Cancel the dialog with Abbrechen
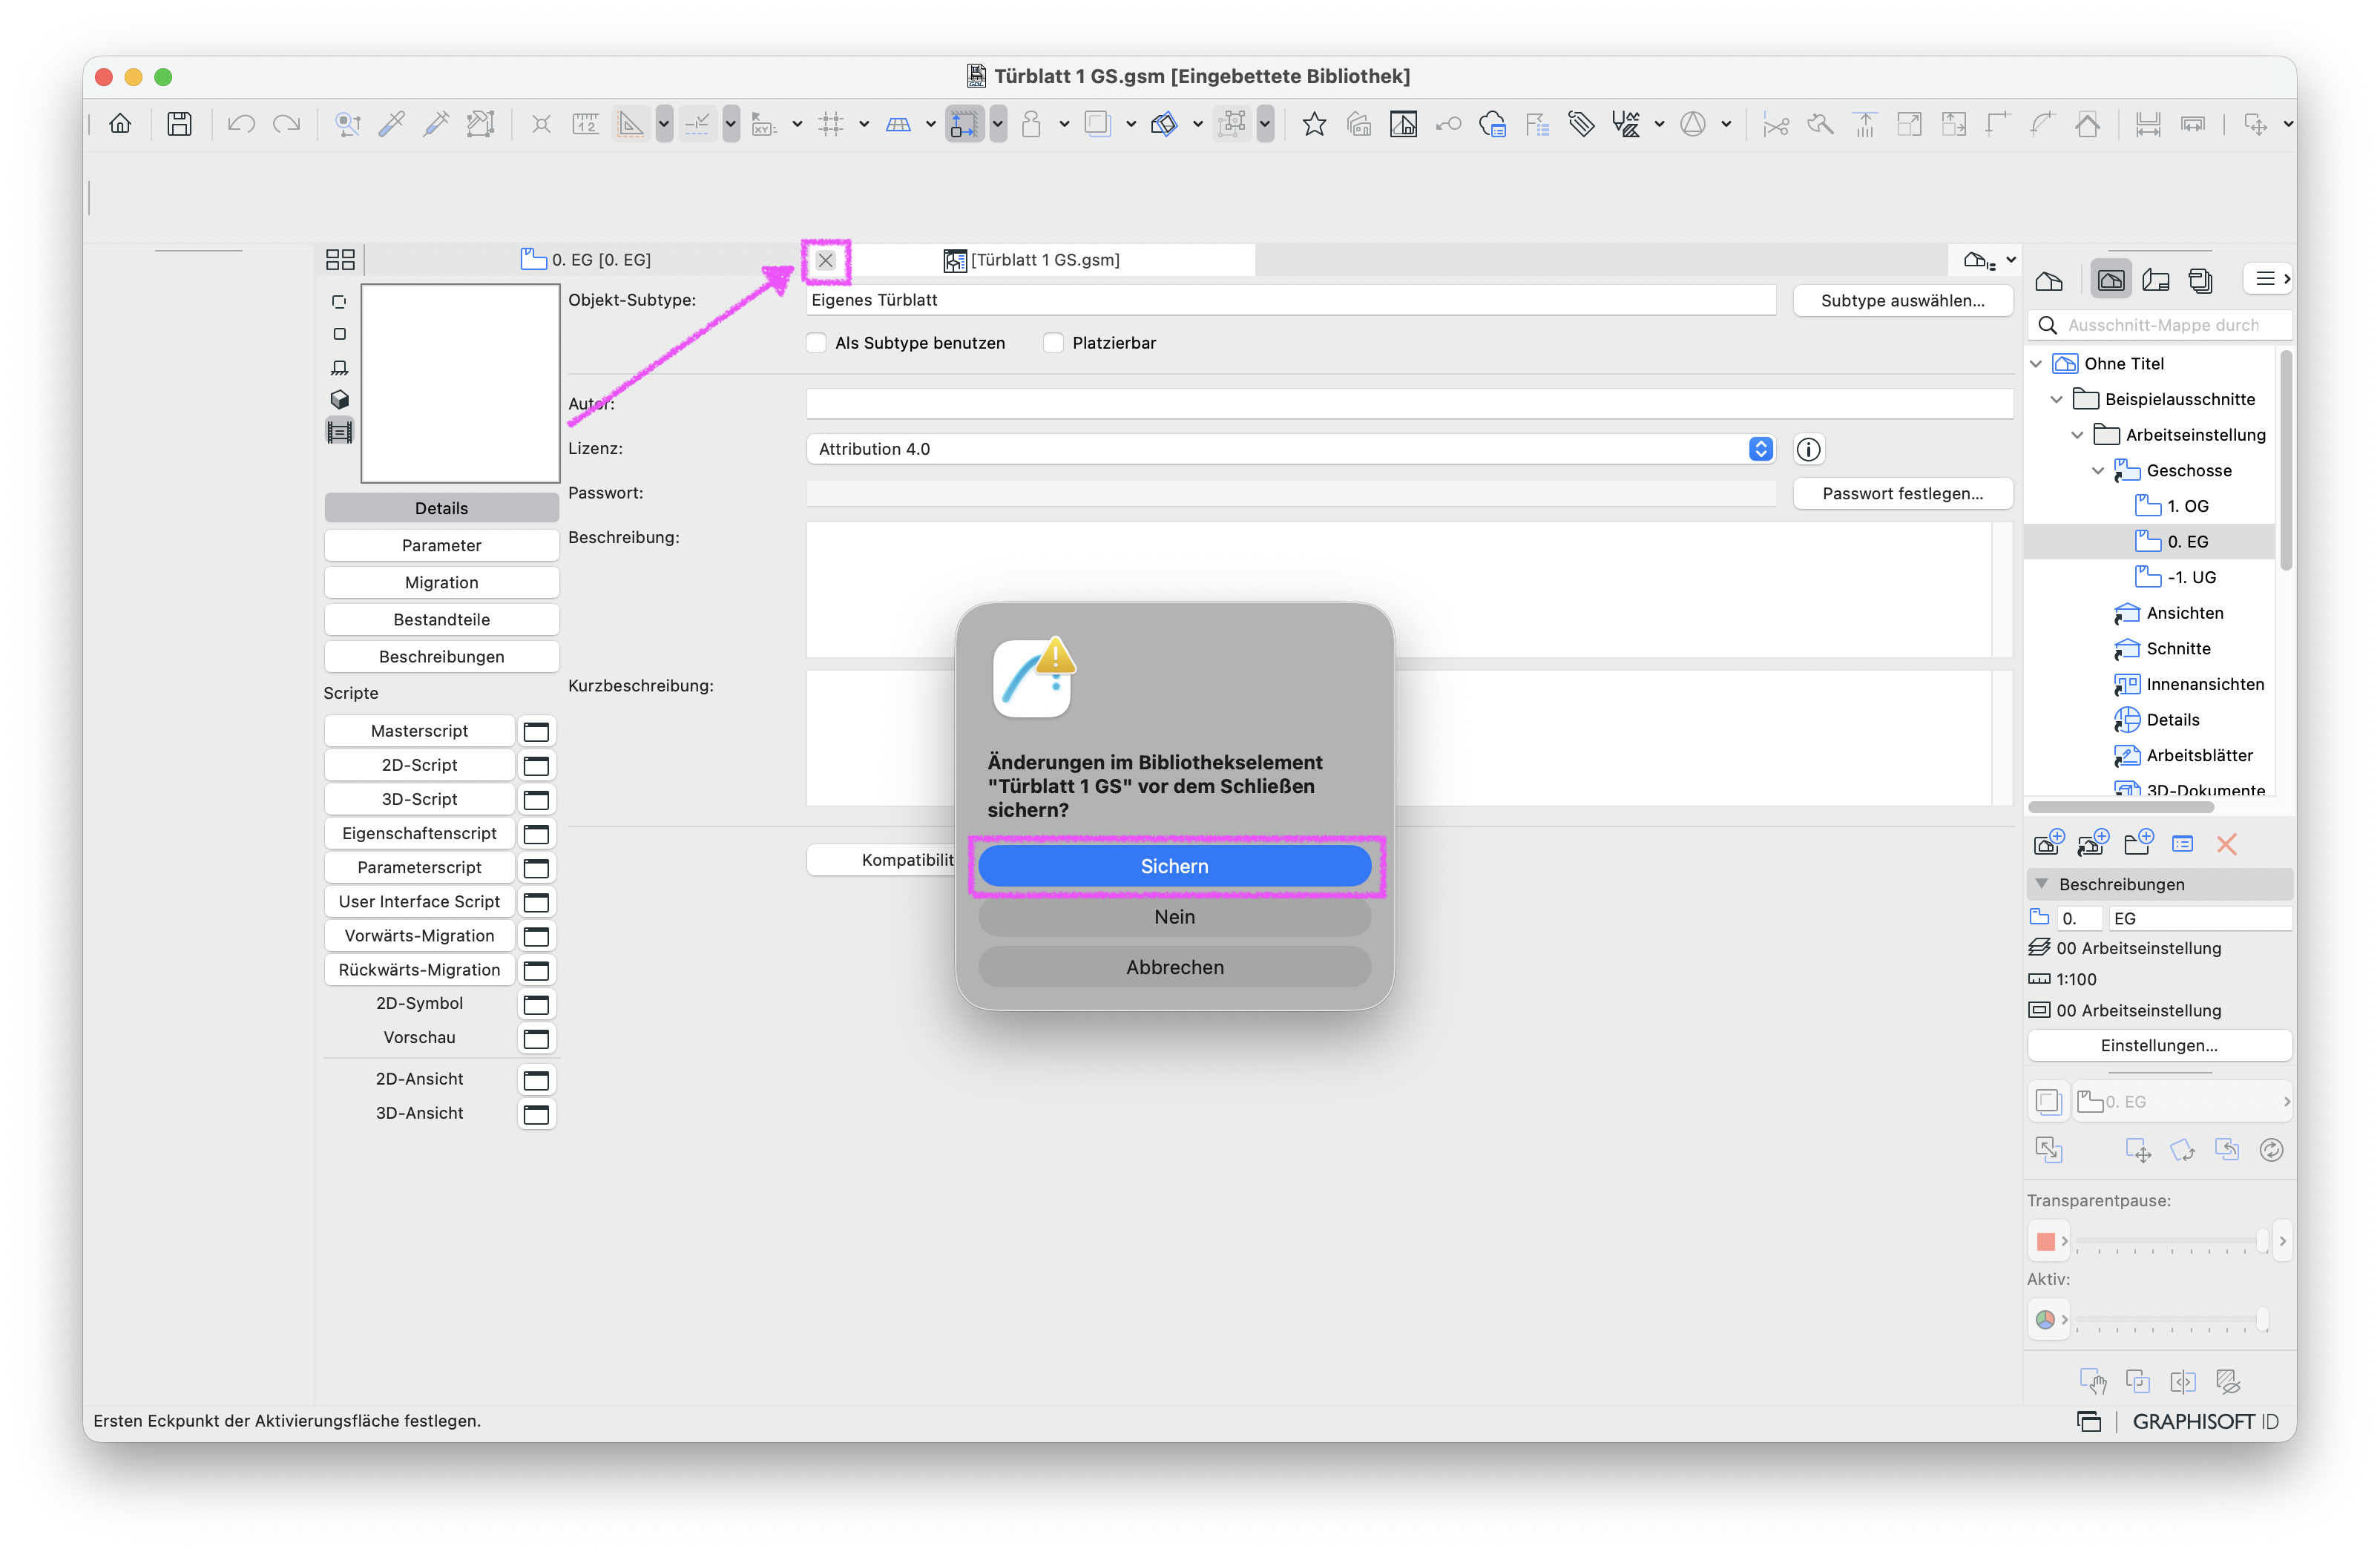The image size is (2380, 1552). point(1174,967)
